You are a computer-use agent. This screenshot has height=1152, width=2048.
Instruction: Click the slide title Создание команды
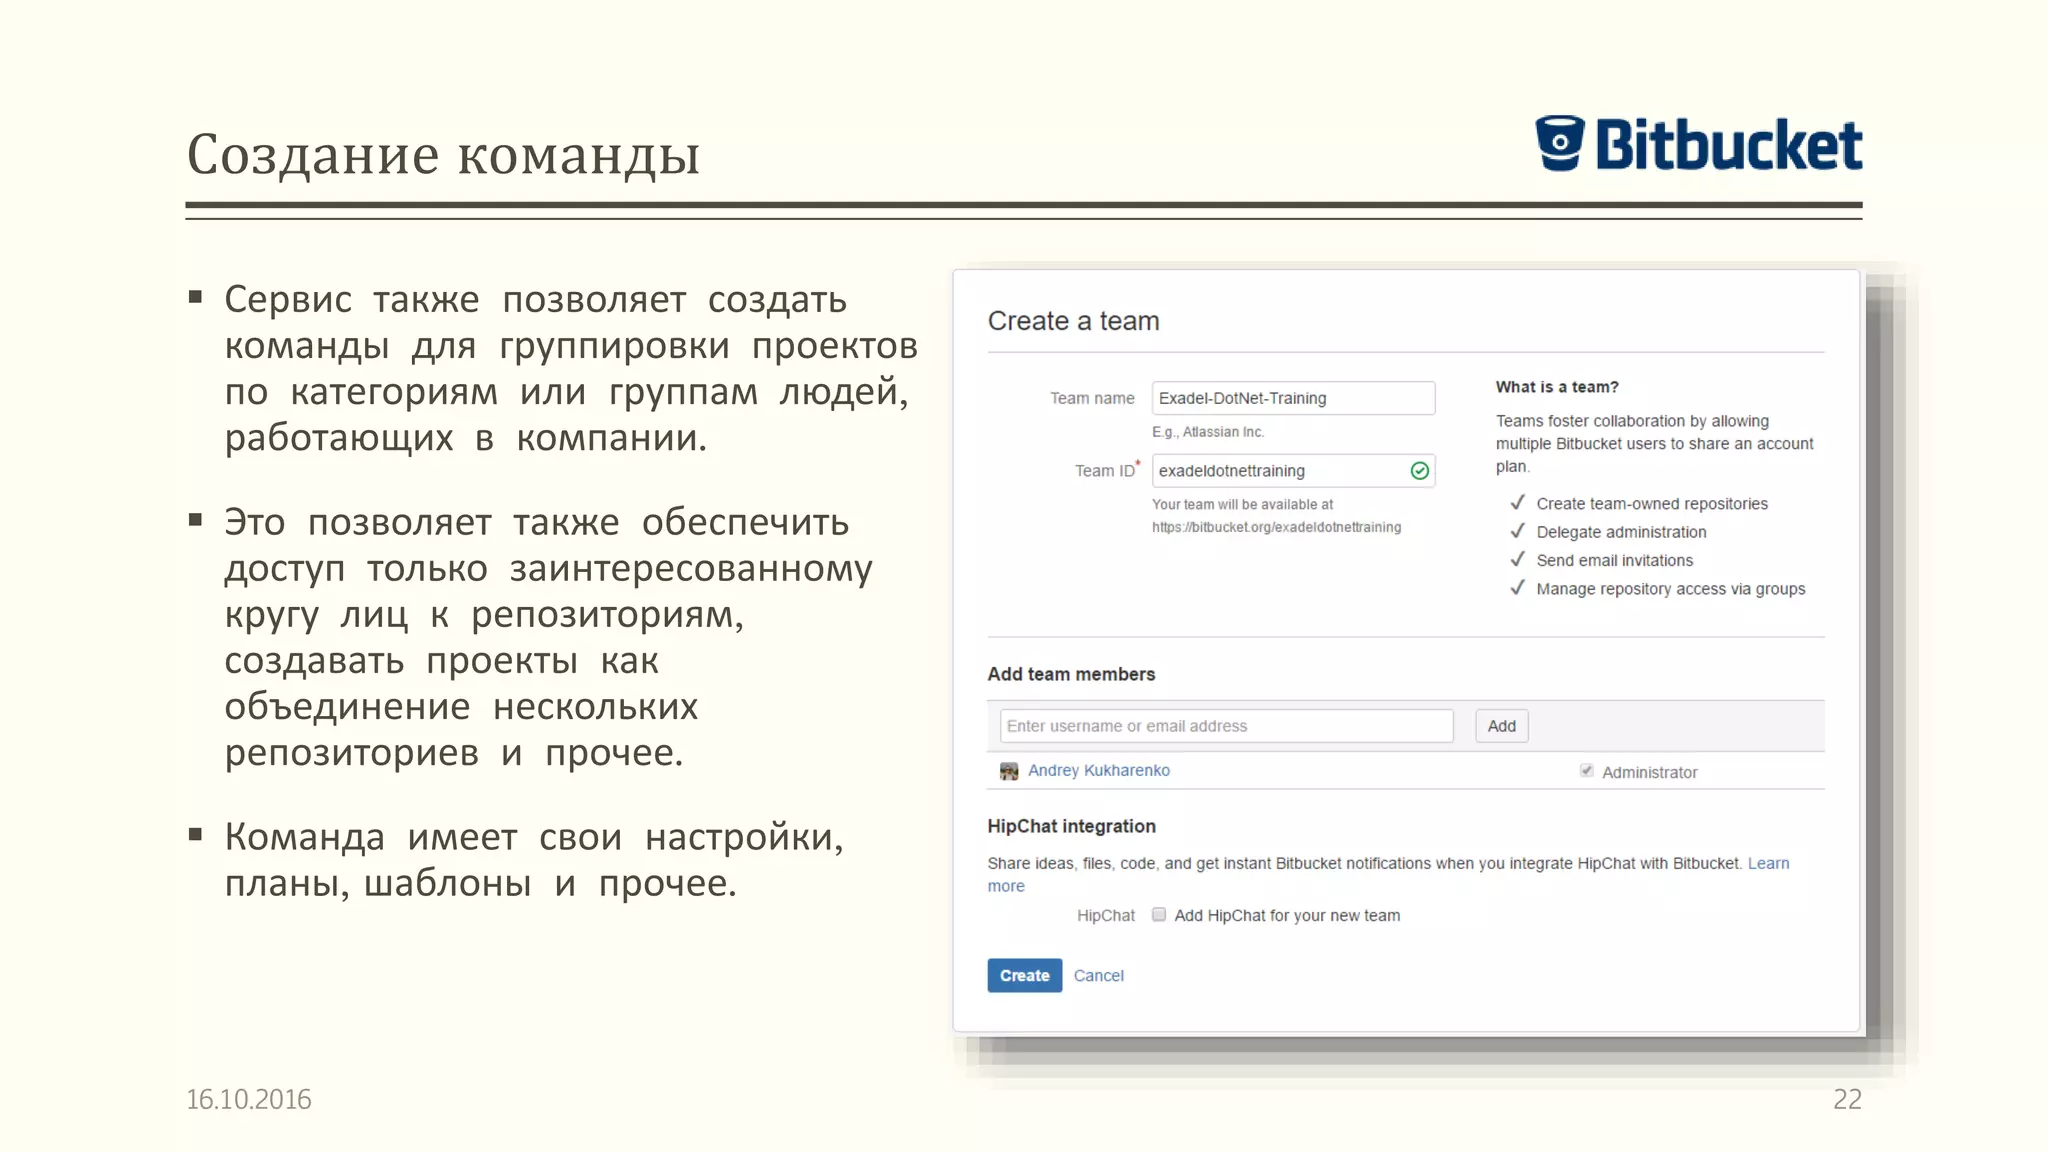(443, 155)
